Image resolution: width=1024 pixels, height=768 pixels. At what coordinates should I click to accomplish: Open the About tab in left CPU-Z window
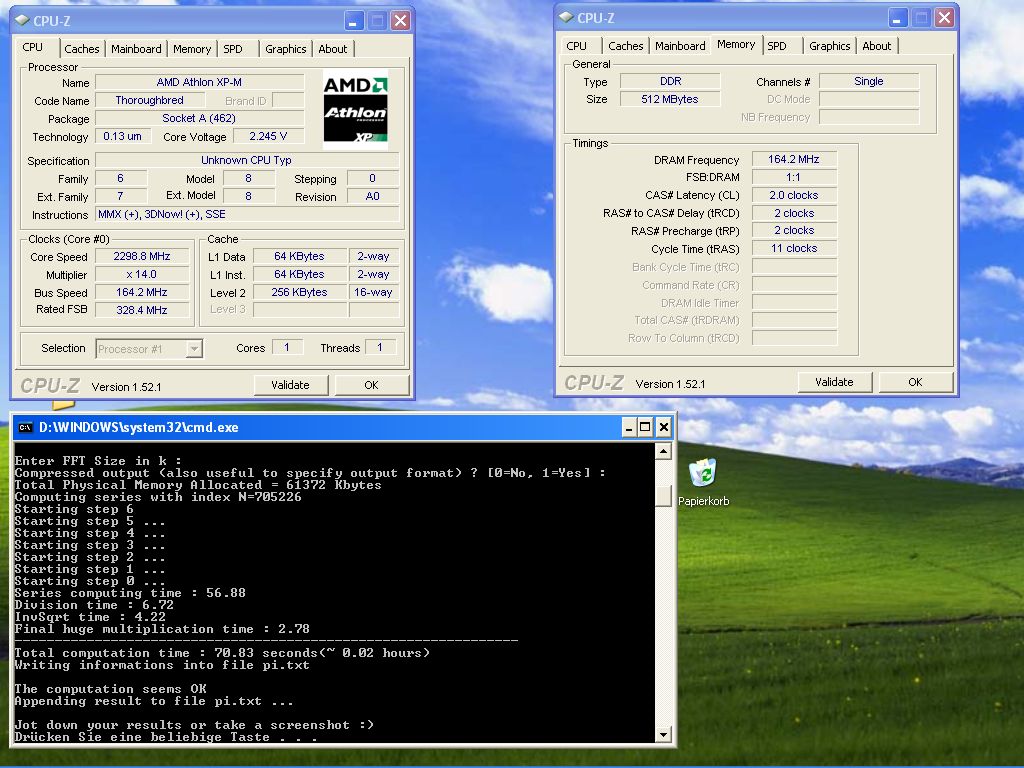332,49
